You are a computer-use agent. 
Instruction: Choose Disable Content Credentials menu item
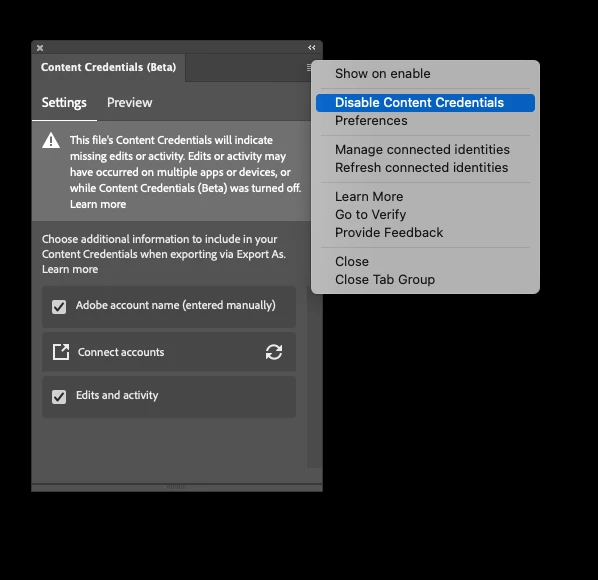click(x=425, y=103)
